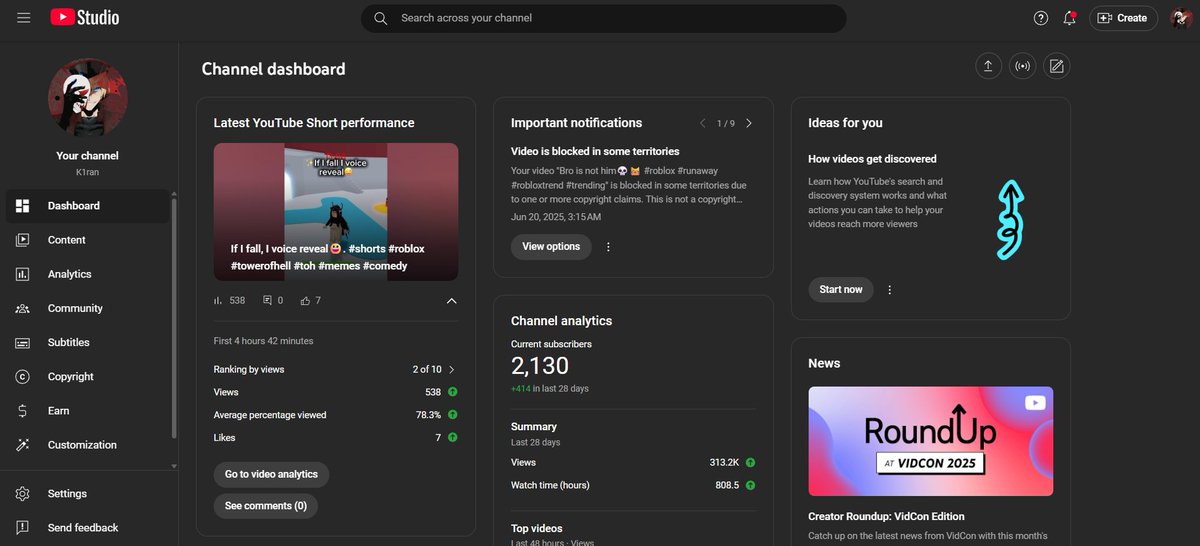Click See comments (0) button
1200x546 pixels.
pyautogui.click(x=266, y=506)
